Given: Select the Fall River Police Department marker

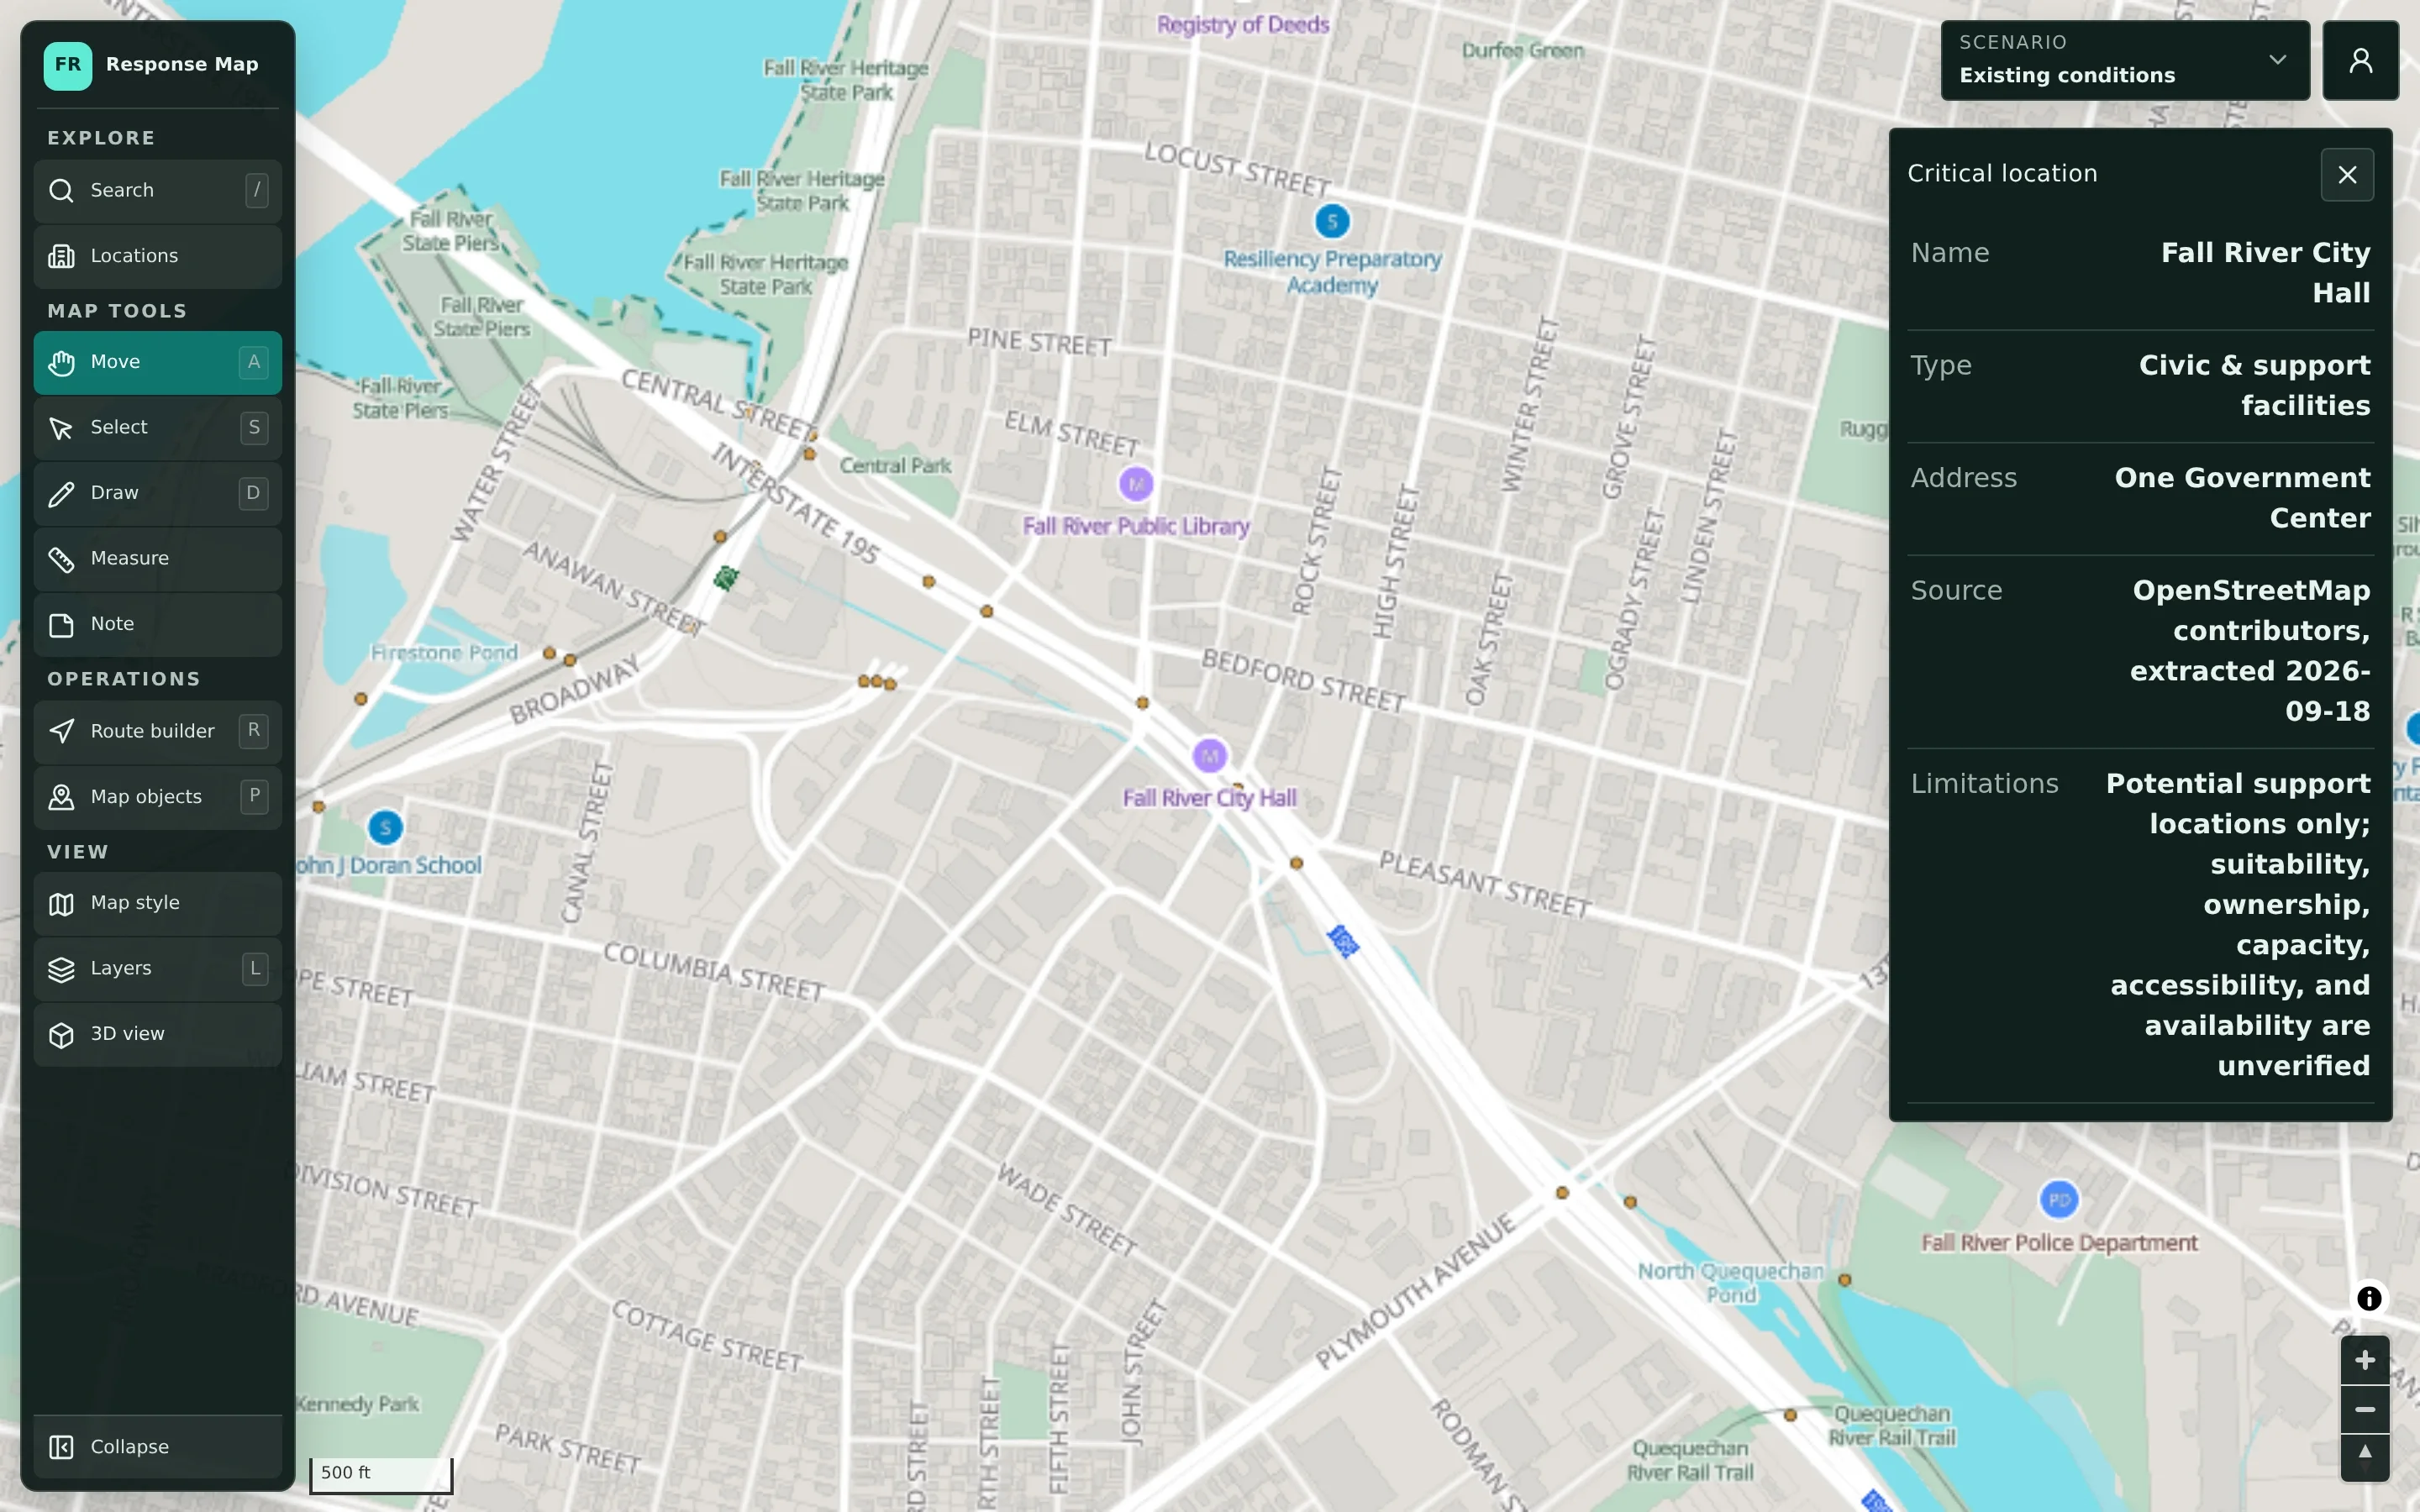Looking at the screenshot, I should click(2059, 1200).
